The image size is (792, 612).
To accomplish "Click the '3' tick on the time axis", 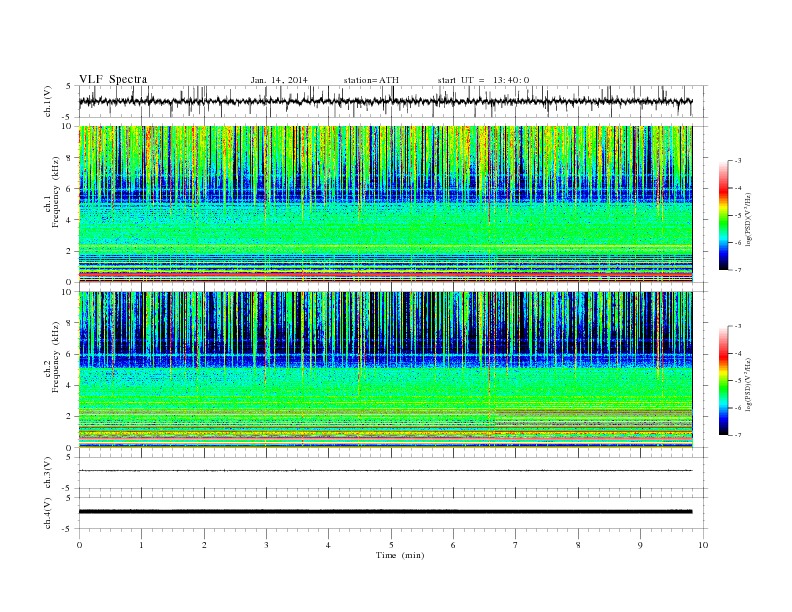I will (x=266, y=545).
